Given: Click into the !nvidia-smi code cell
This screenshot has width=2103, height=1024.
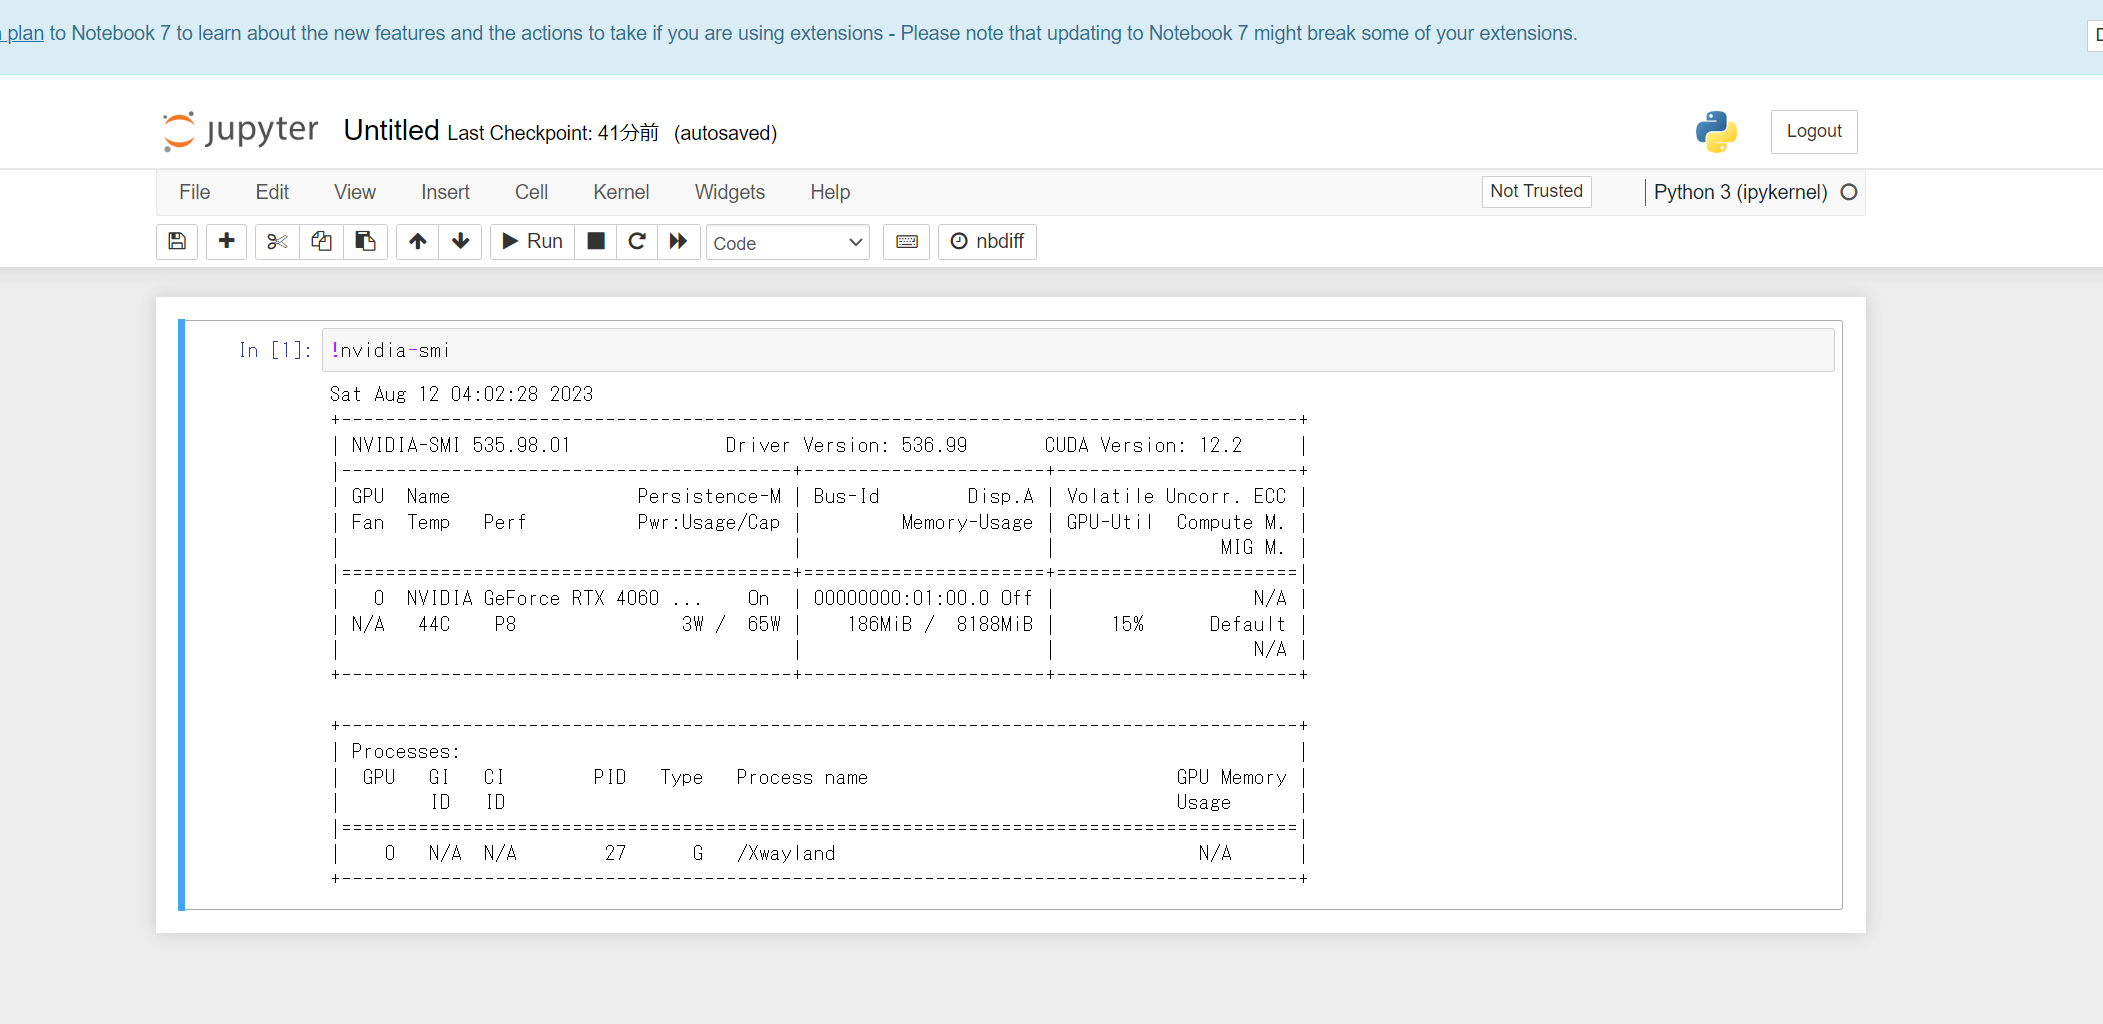Looking at the screenshot, I should click(x=1078, y=350).
